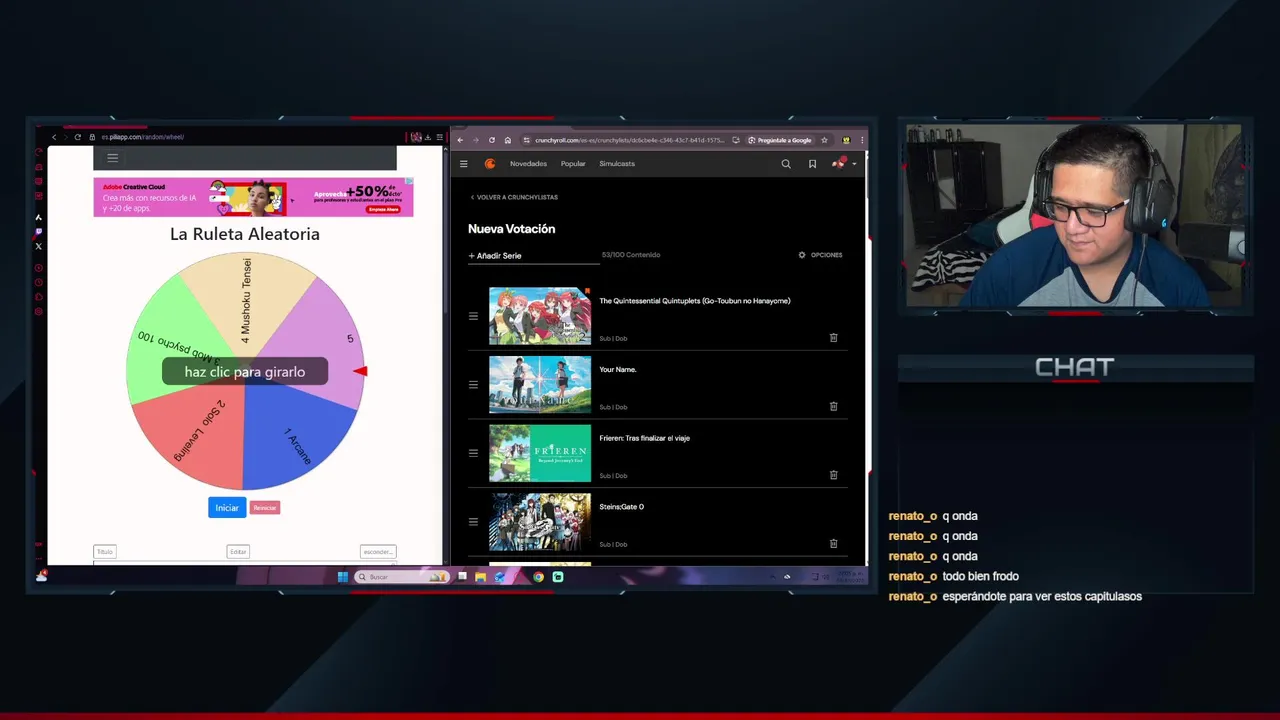1280x720 pixels.
Task: Open the Novedades menu
Action: coord(528,164)
